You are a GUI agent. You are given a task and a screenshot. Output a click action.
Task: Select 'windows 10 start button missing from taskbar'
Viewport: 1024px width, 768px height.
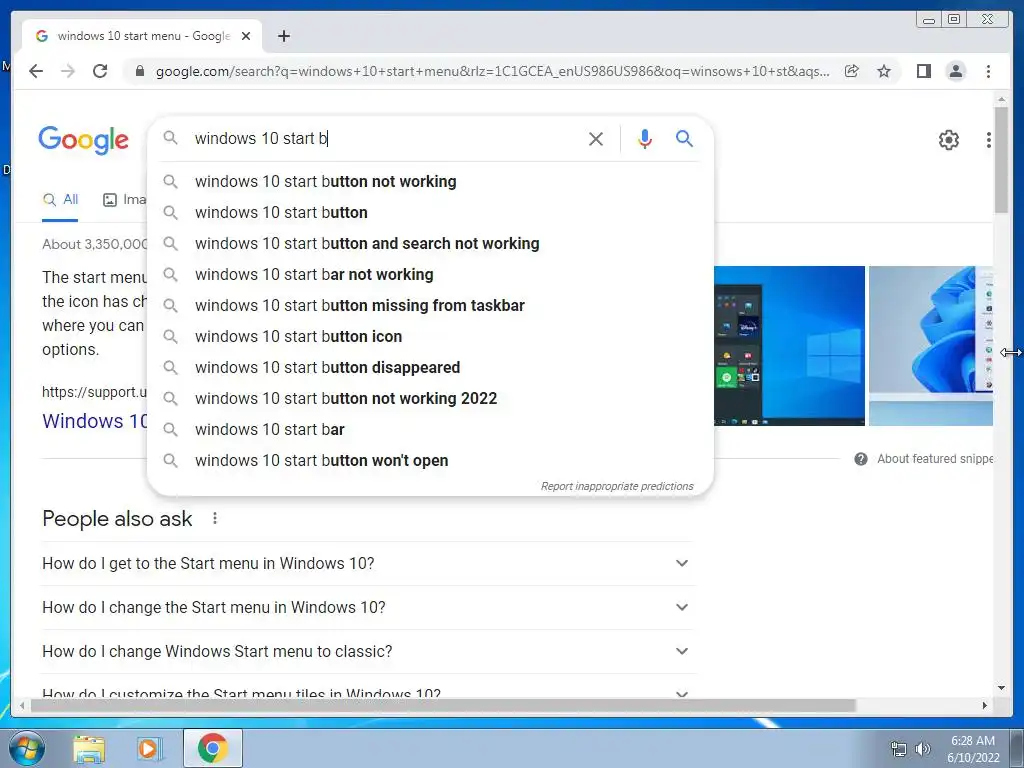pos(430,306)
